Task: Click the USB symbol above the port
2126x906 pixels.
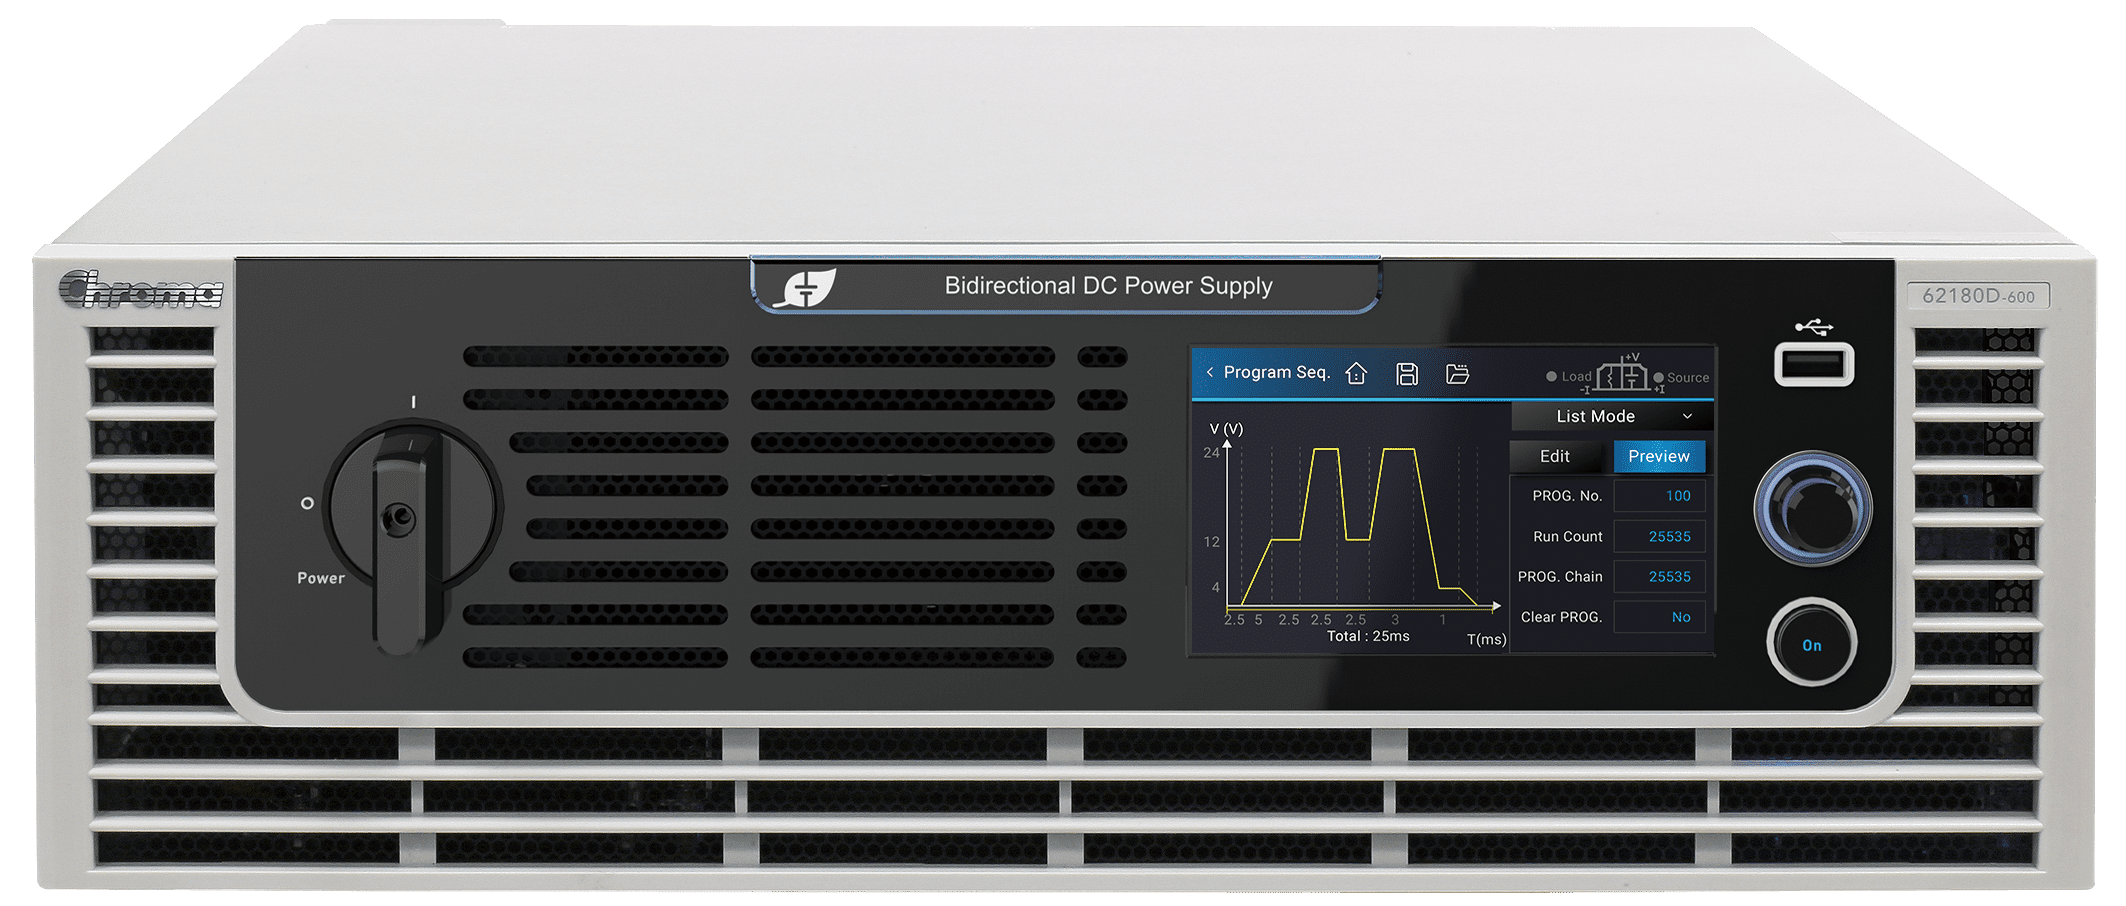Action: coord(1814,327)
